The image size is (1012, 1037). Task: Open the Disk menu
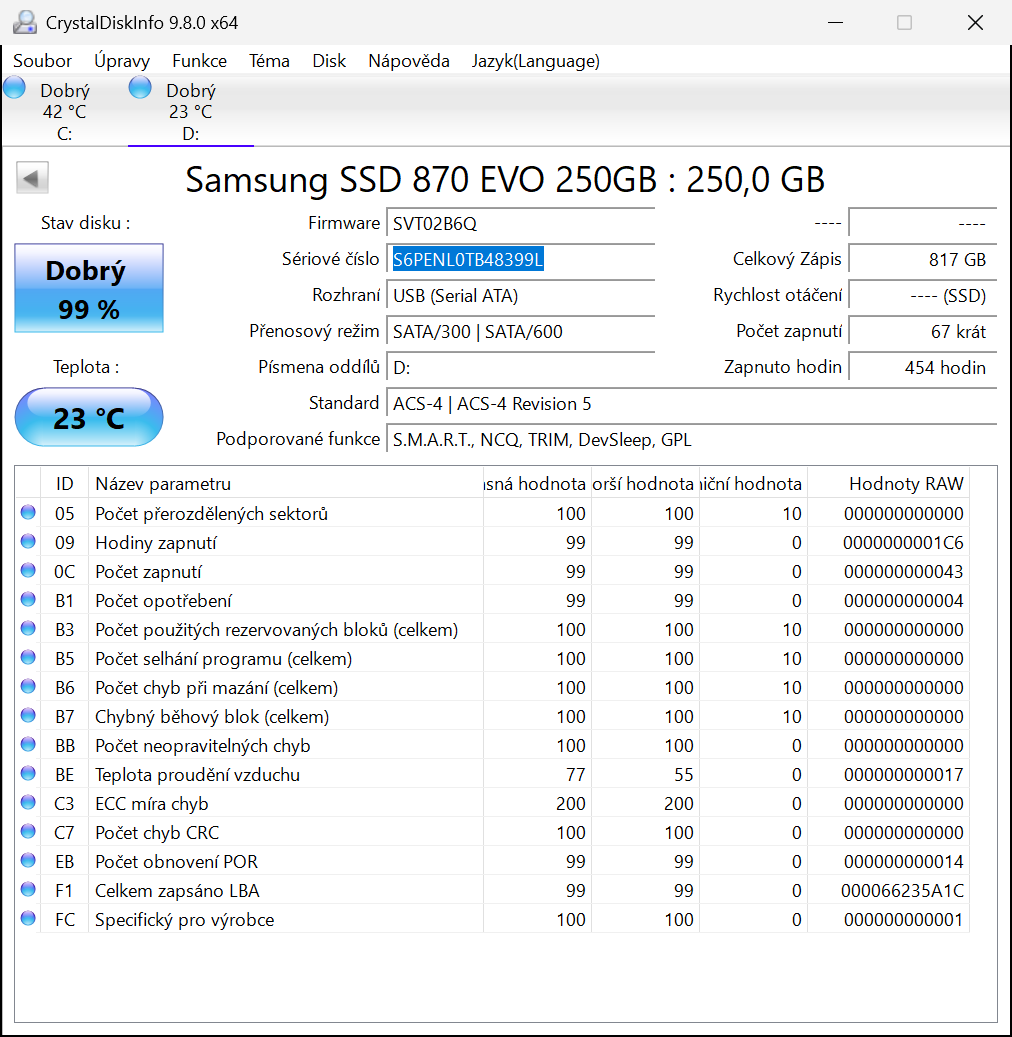pos(329,61)
